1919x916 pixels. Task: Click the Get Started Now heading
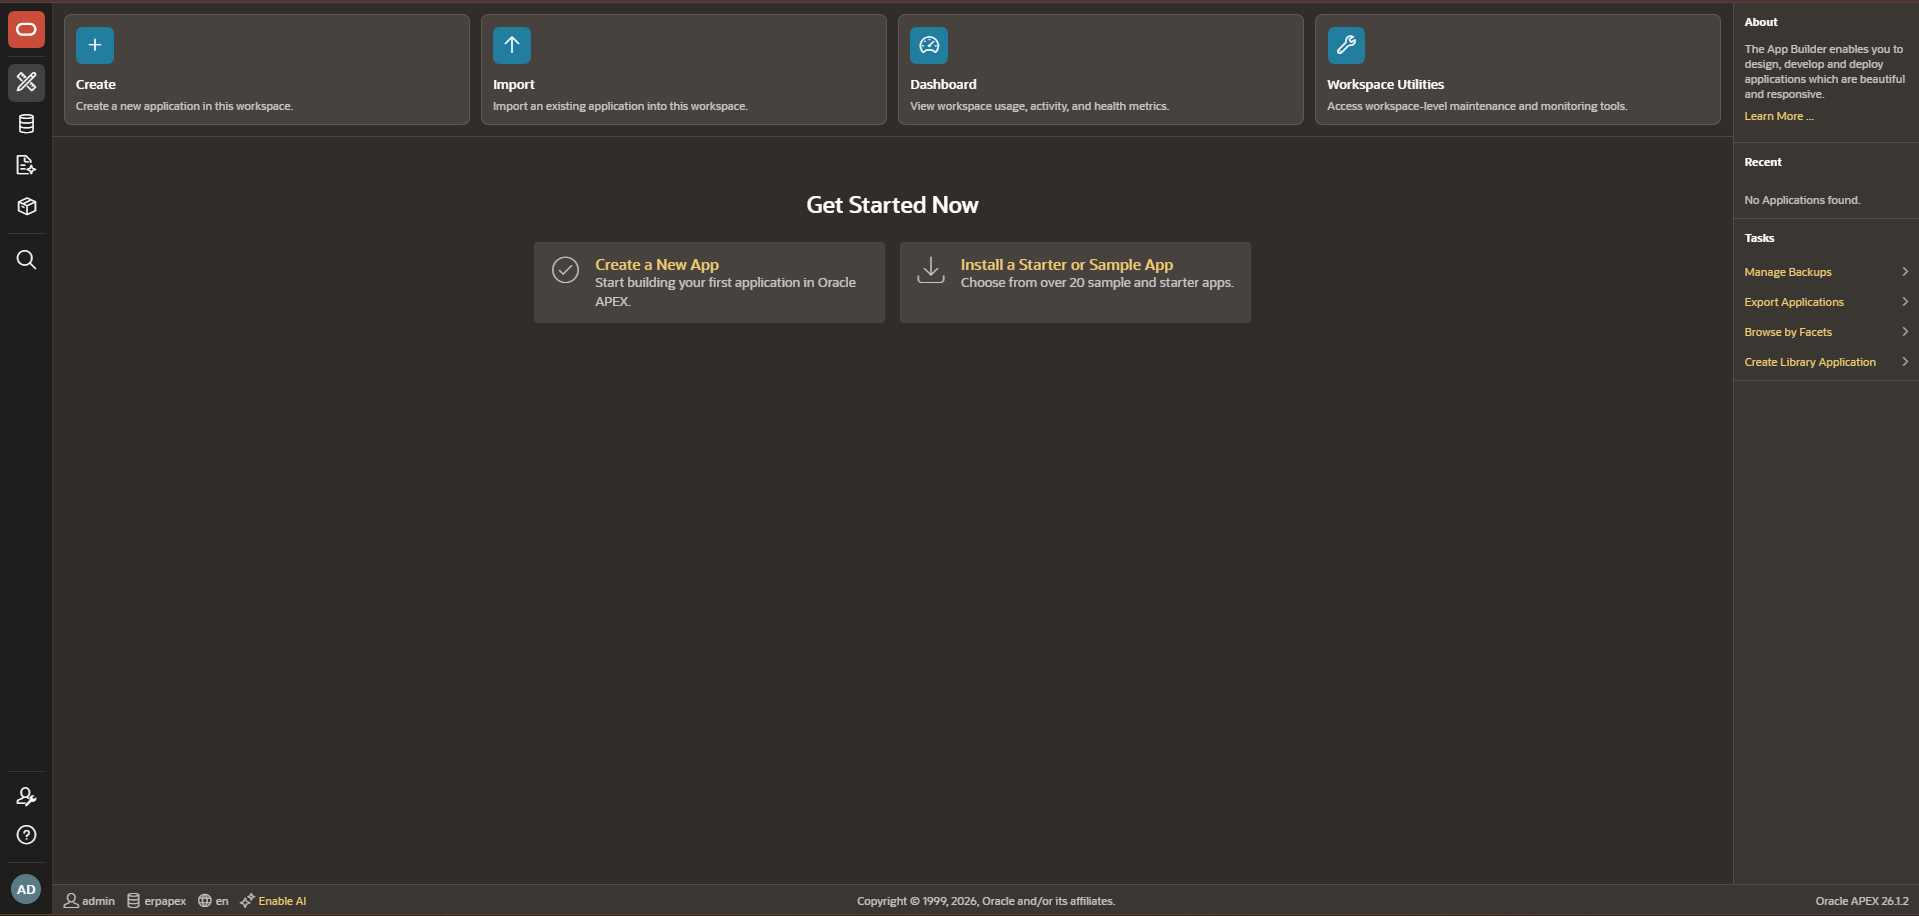point(892,205)
